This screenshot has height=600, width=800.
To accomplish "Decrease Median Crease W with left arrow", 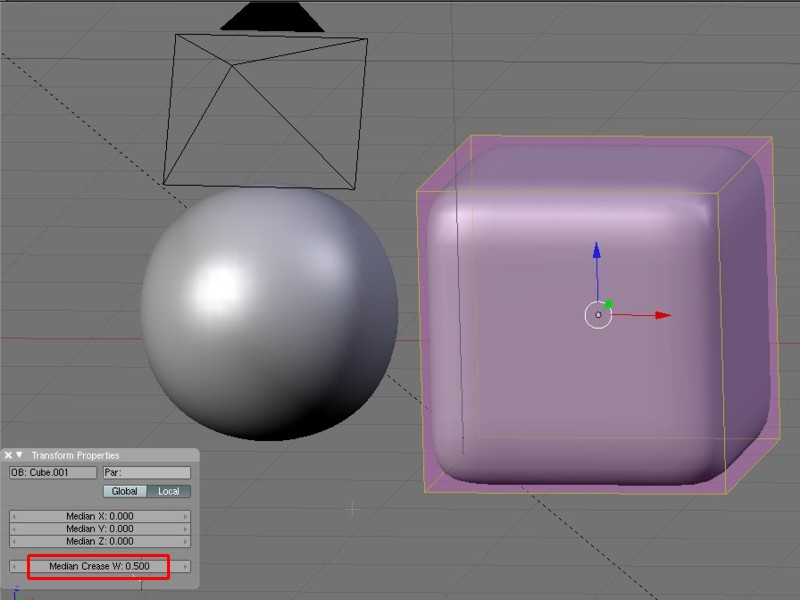I will click(14, 566).
